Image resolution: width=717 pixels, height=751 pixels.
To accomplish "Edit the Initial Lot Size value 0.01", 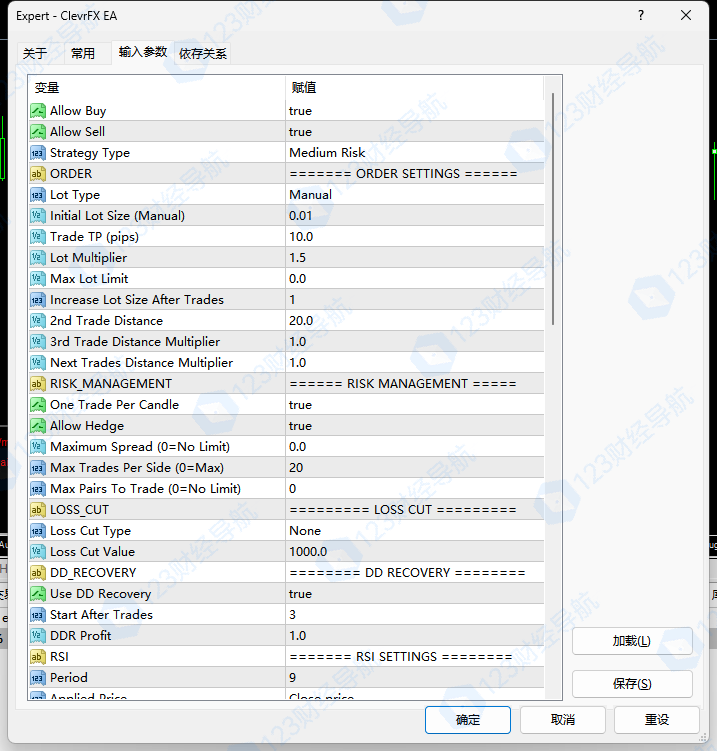I will coord(415,216).
